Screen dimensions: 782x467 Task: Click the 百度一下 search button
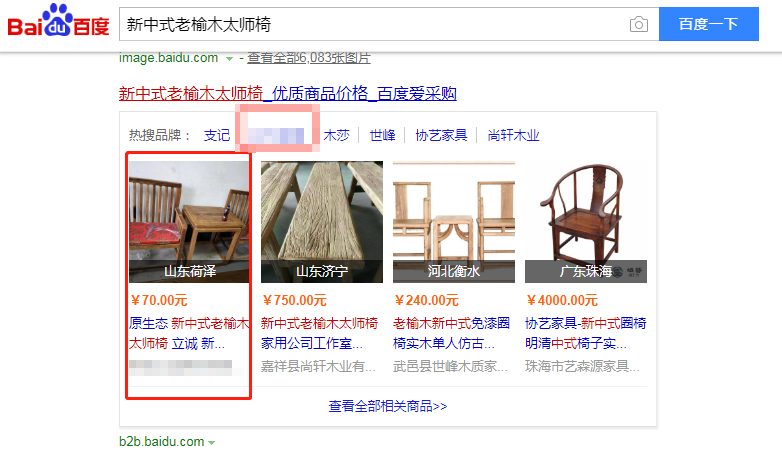click(709, 24)
